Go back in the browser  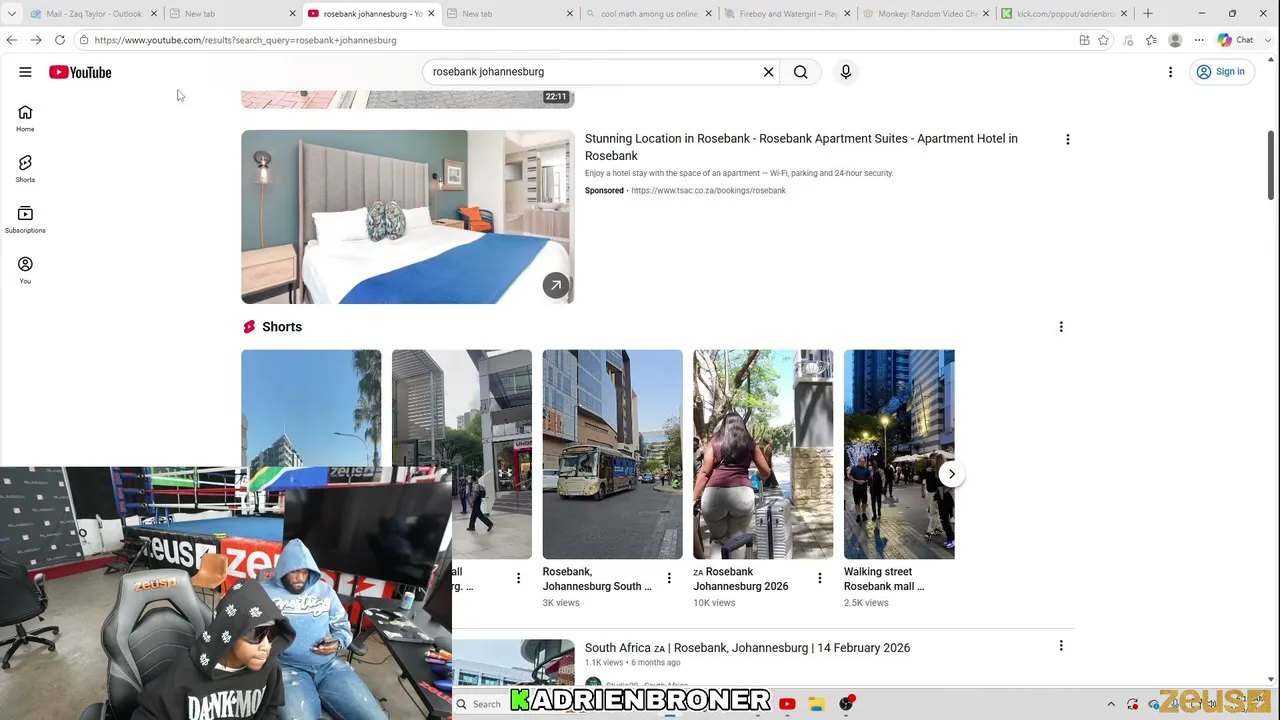(12, 40)
